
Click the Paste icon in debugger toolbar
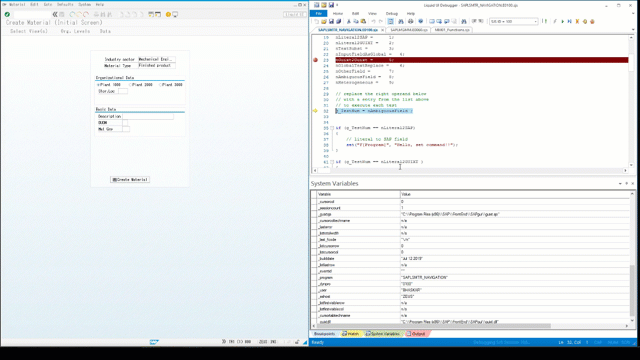tap(363, 22)
